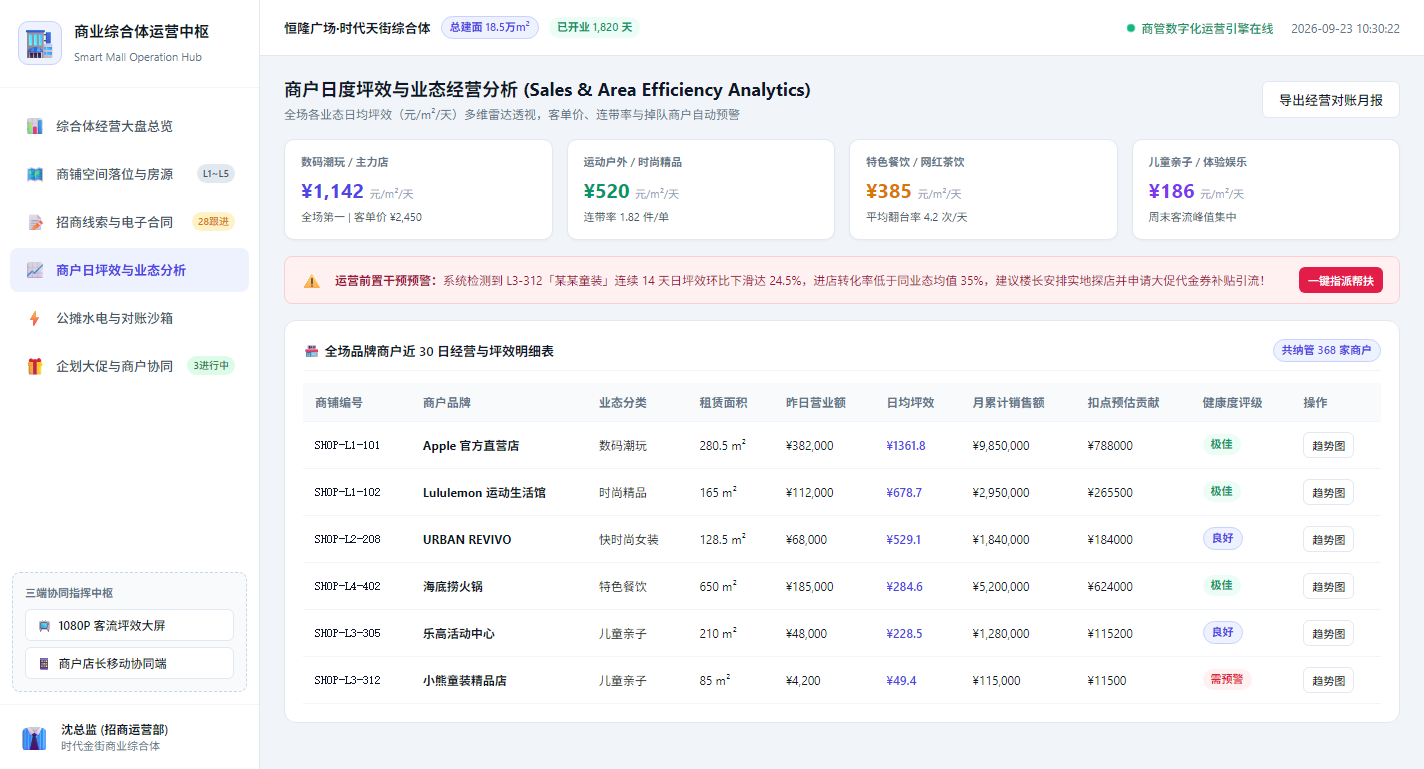Click the 儿童亲子 / 体验娱乐 card
The width and height of the screenshot is (1424, 769).
tap(1266, 189)
